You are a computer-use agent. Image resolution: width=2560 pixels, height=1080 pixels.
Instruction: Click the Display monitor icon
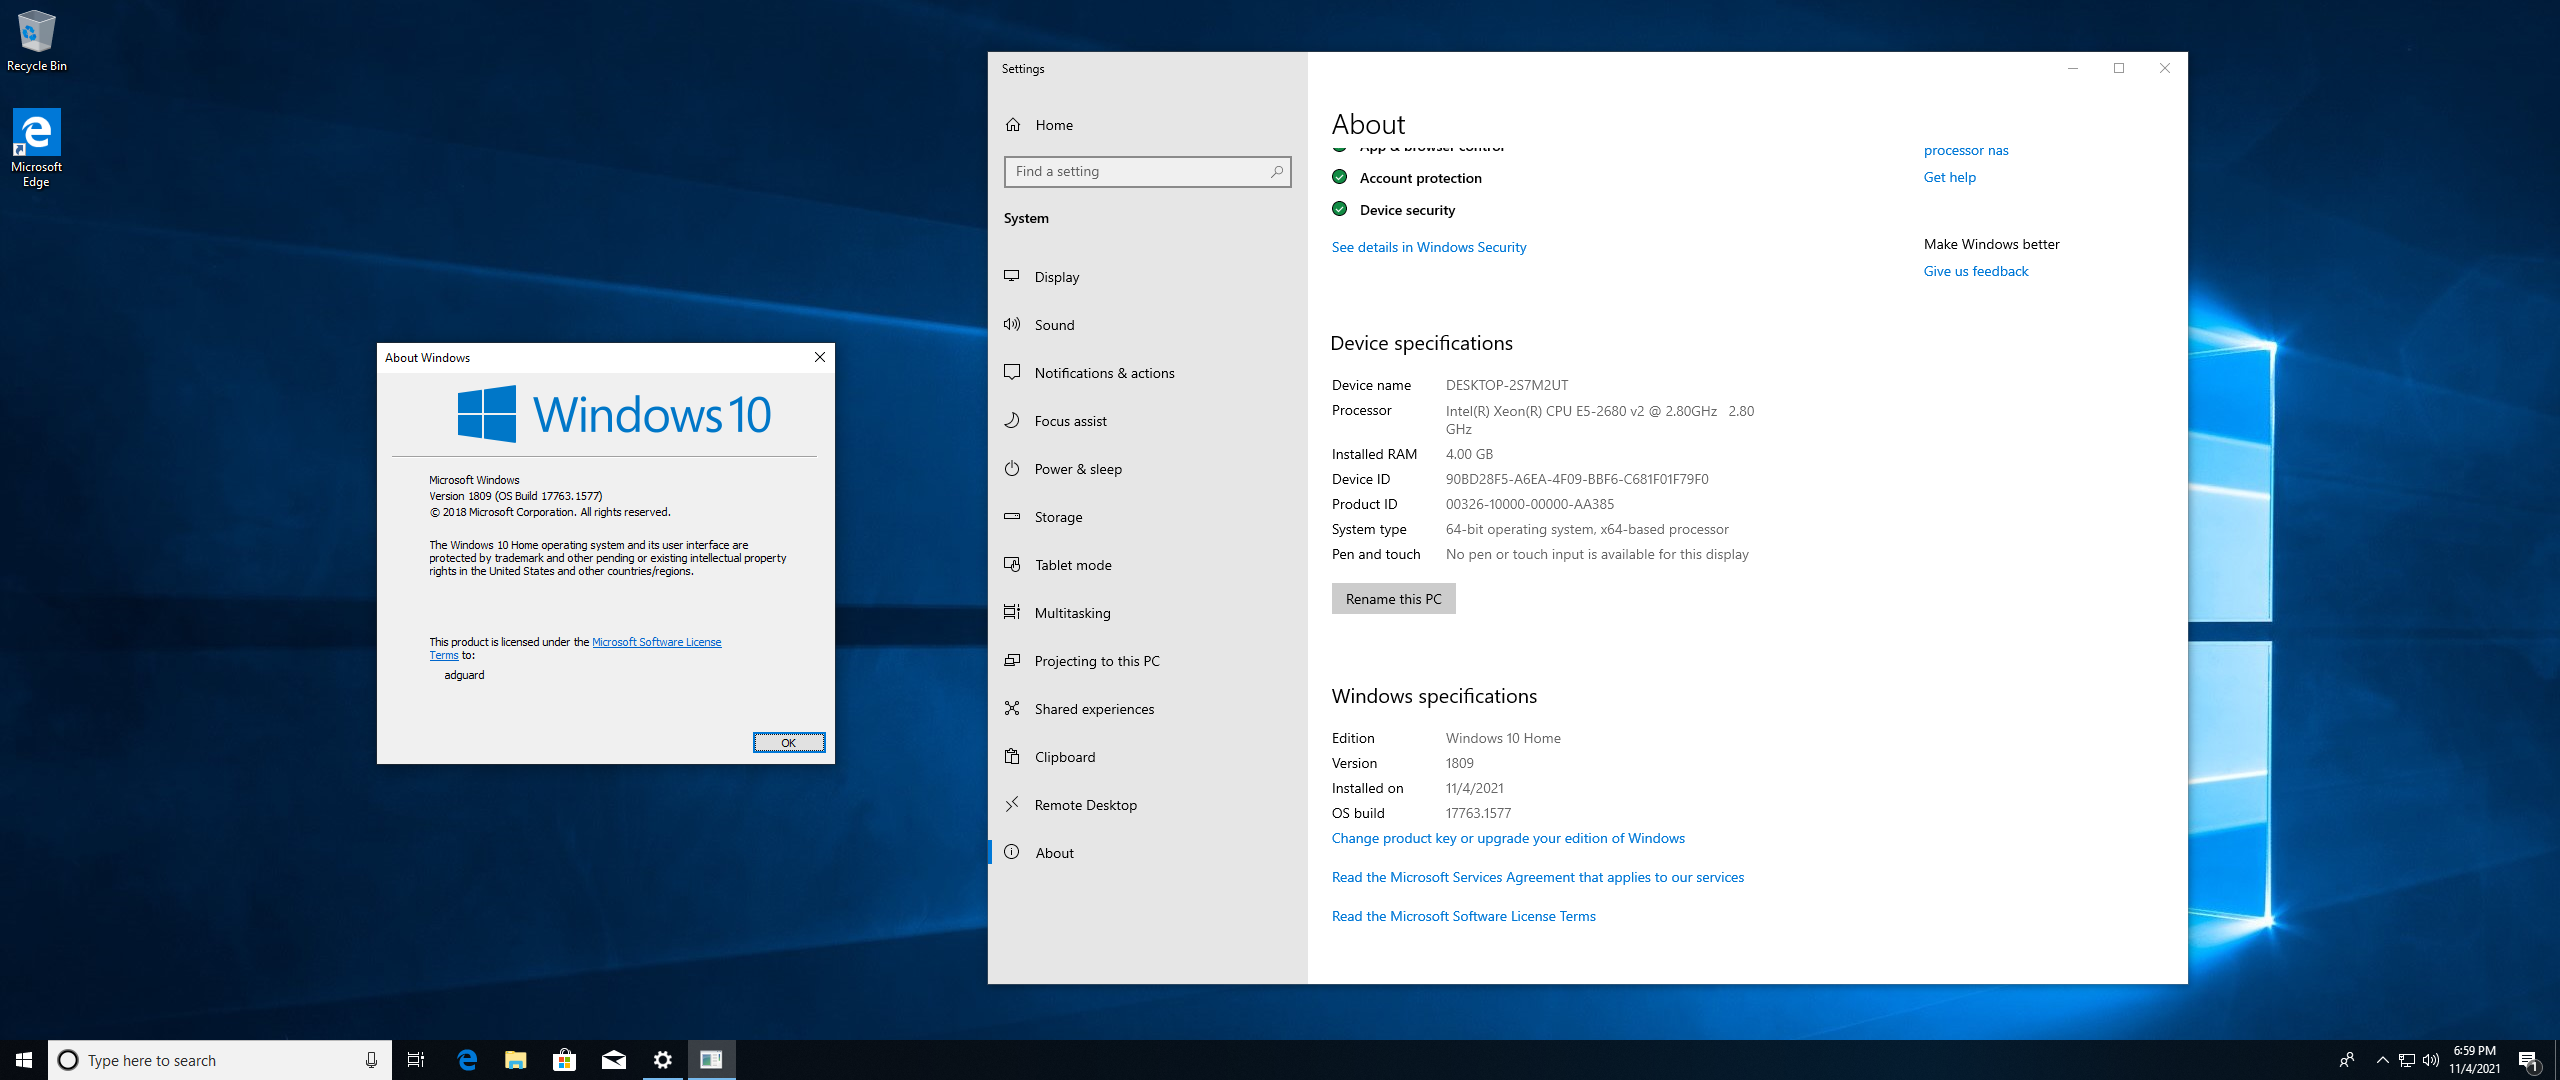(x=1012, y=276)
